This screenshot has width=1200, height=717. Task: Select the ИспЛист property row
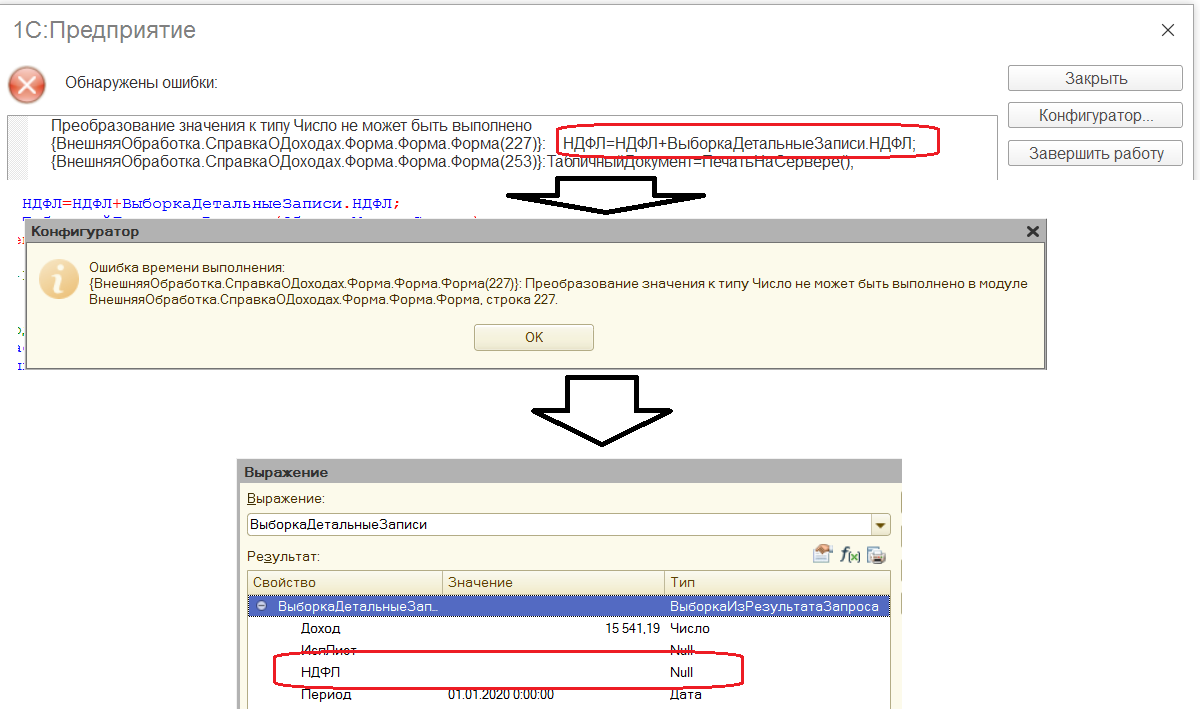(568, 650)
